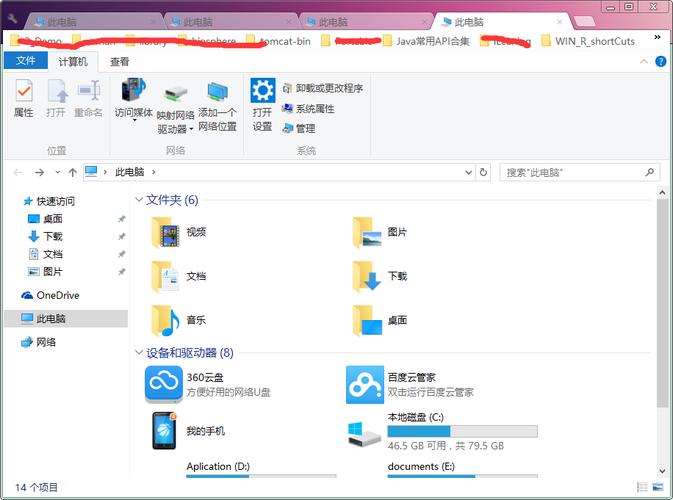The width and height of the screenshot is (673, 500).
Task: Select Quick access (快速访问) in the sidebar
Action: coord(50,201)
